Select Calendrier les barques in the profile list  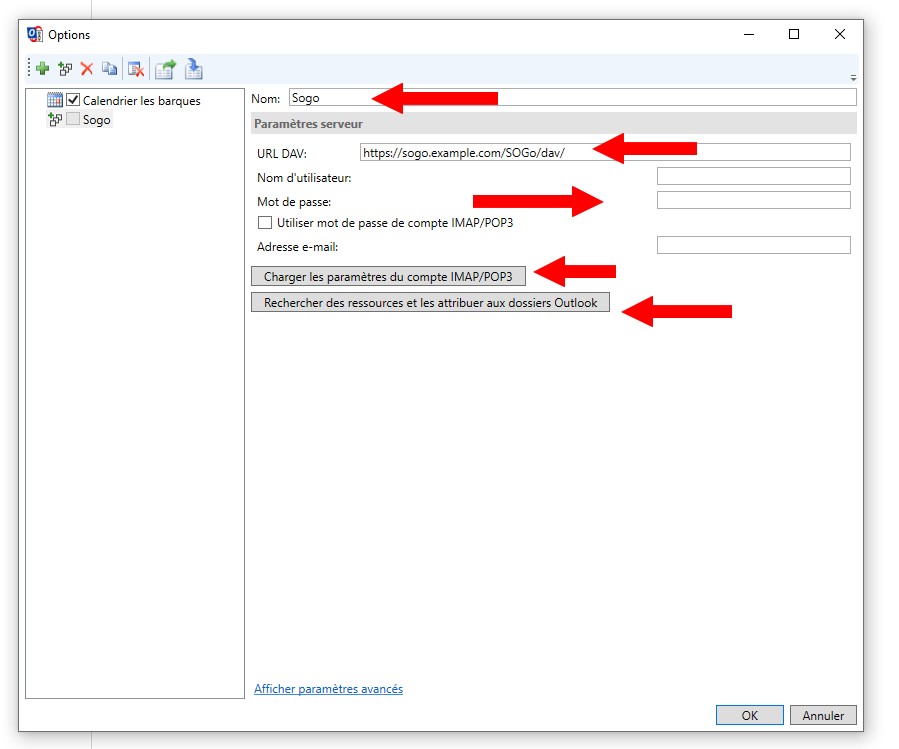click(141, 101)
